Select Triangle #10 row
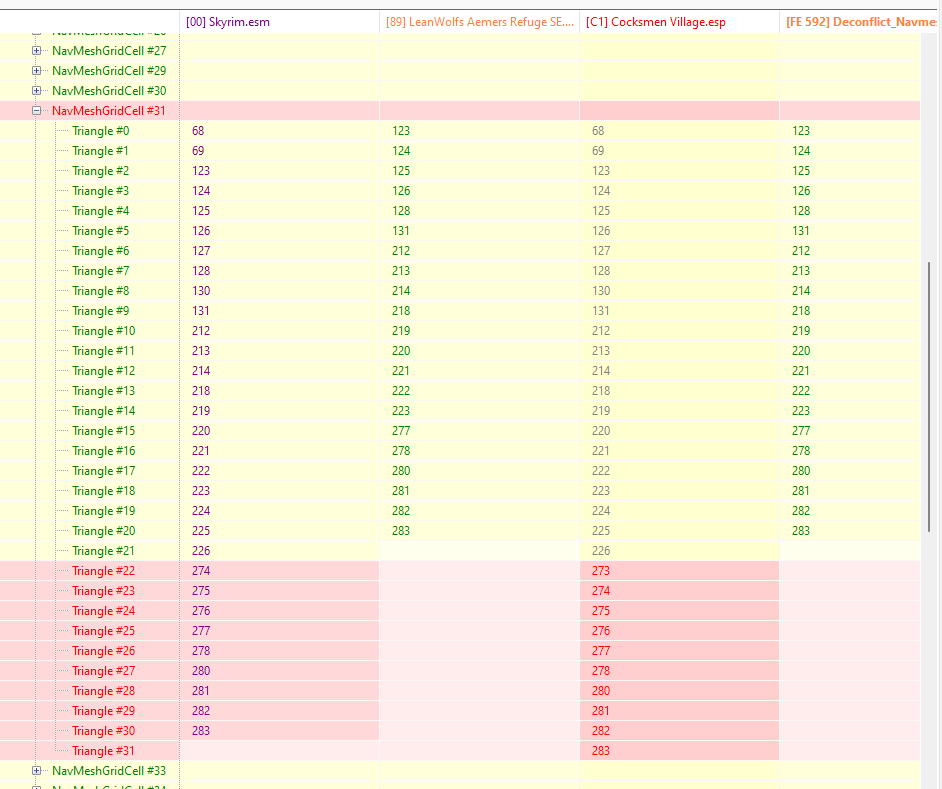Image resolution: width=942 pixels, height=789 pixels. pyautogui.click(x=460, y=331)
